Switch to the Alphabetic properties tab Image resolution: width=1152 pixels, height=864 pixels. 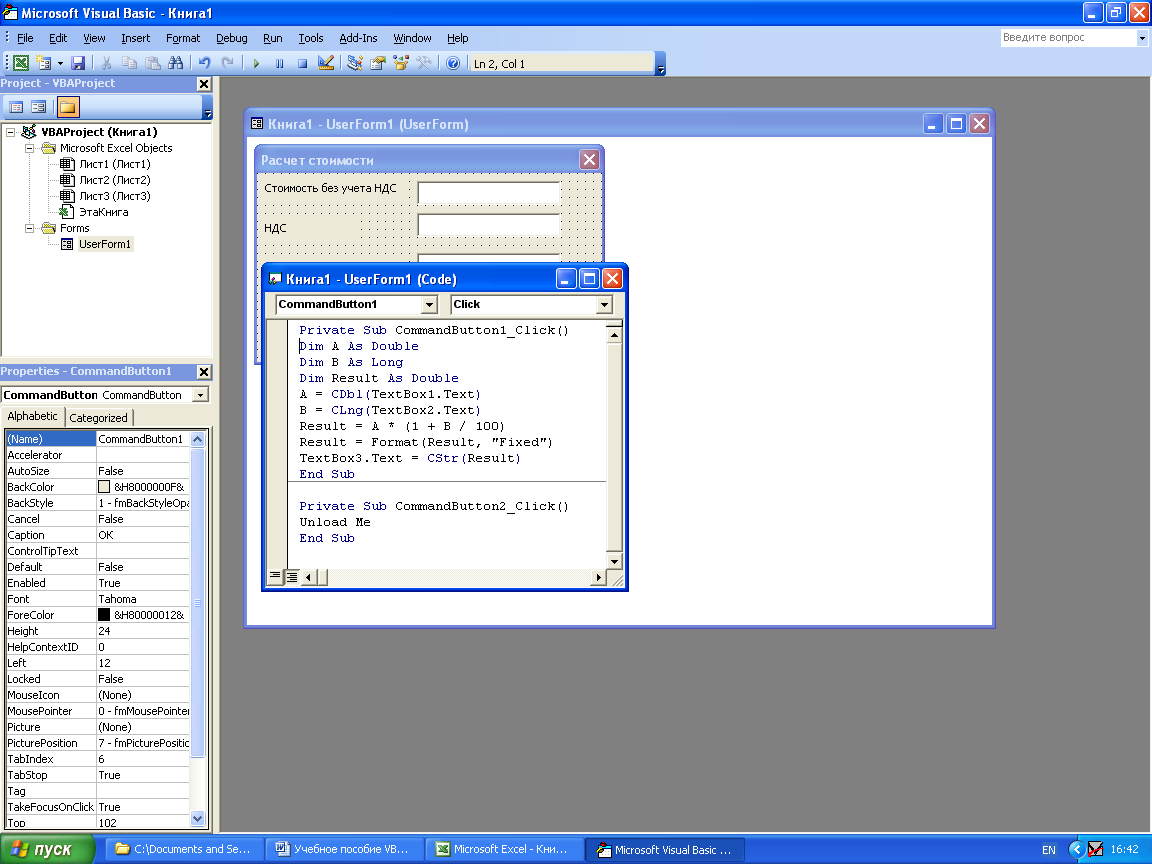(x=32, y=417)
